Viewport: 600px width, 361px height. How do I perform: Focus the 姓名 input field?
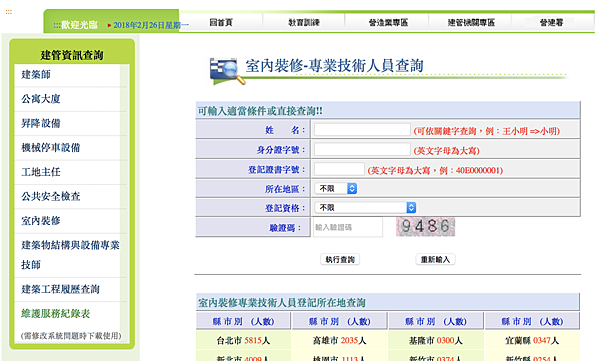[x=362, y=130]
